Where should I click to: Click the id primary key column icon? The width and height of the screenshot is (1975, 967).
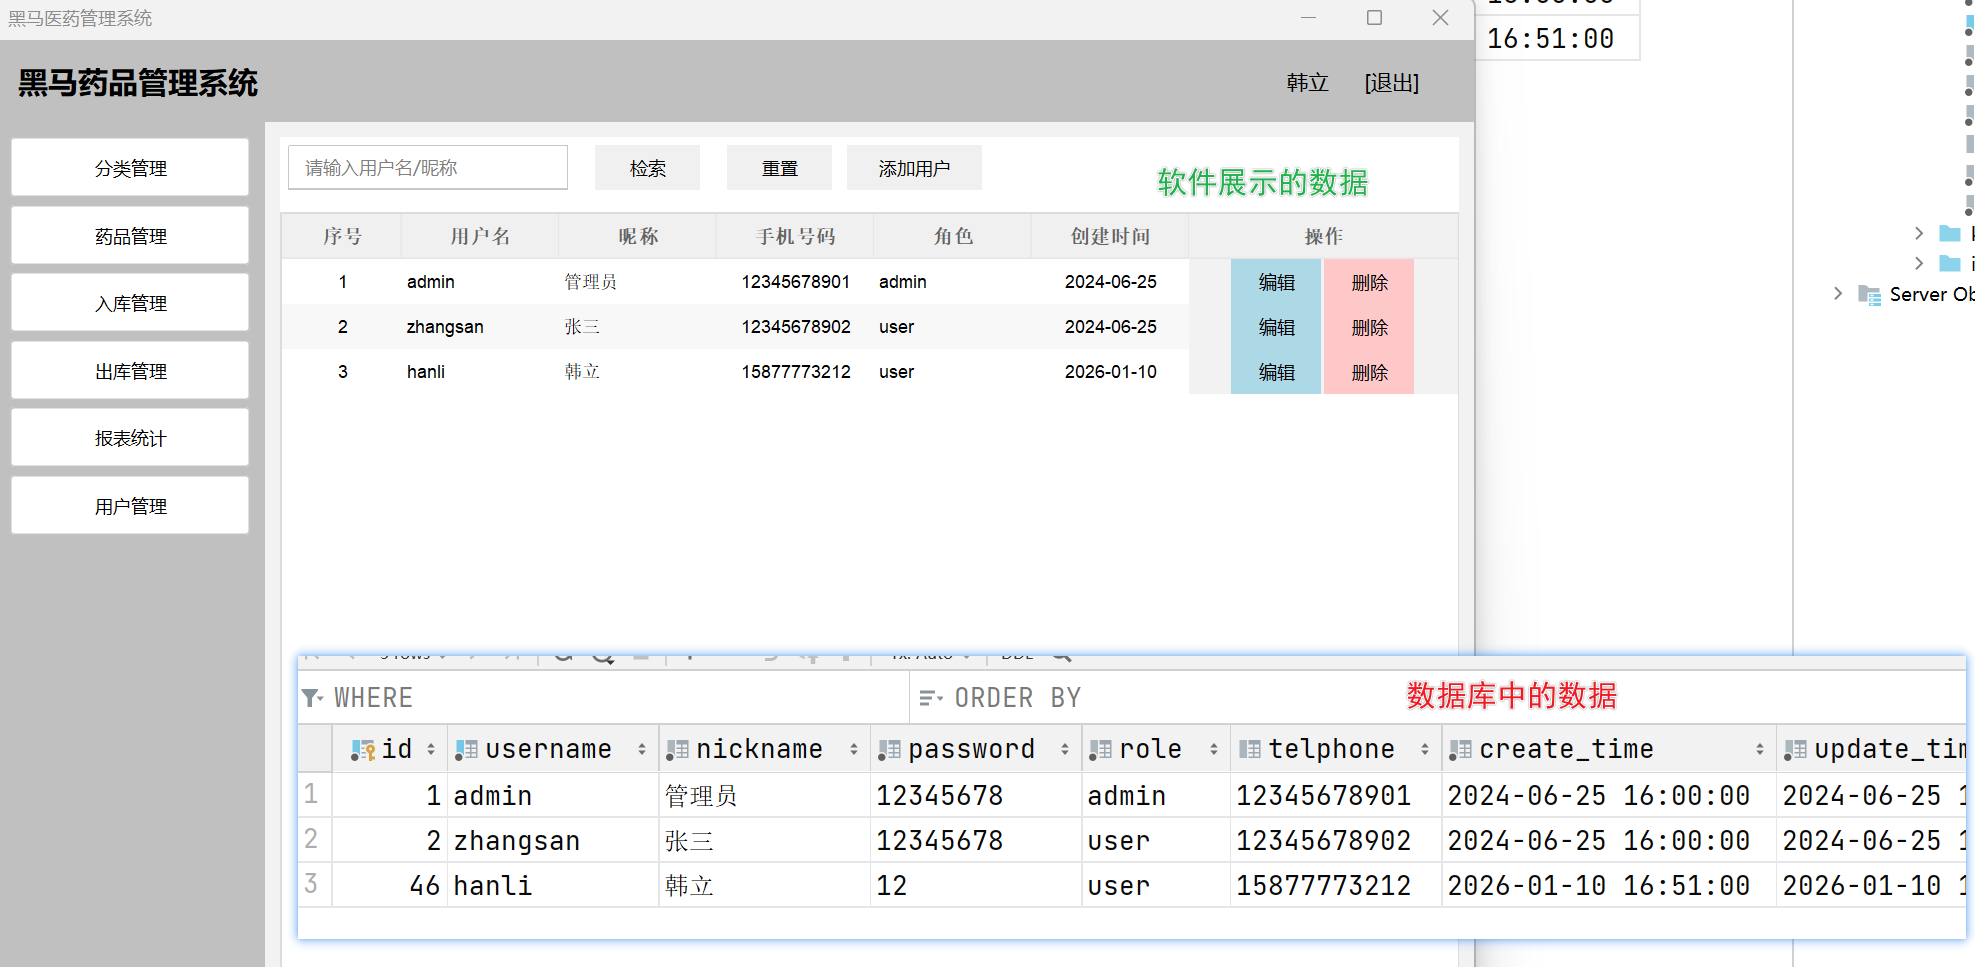tap(362, 750)
